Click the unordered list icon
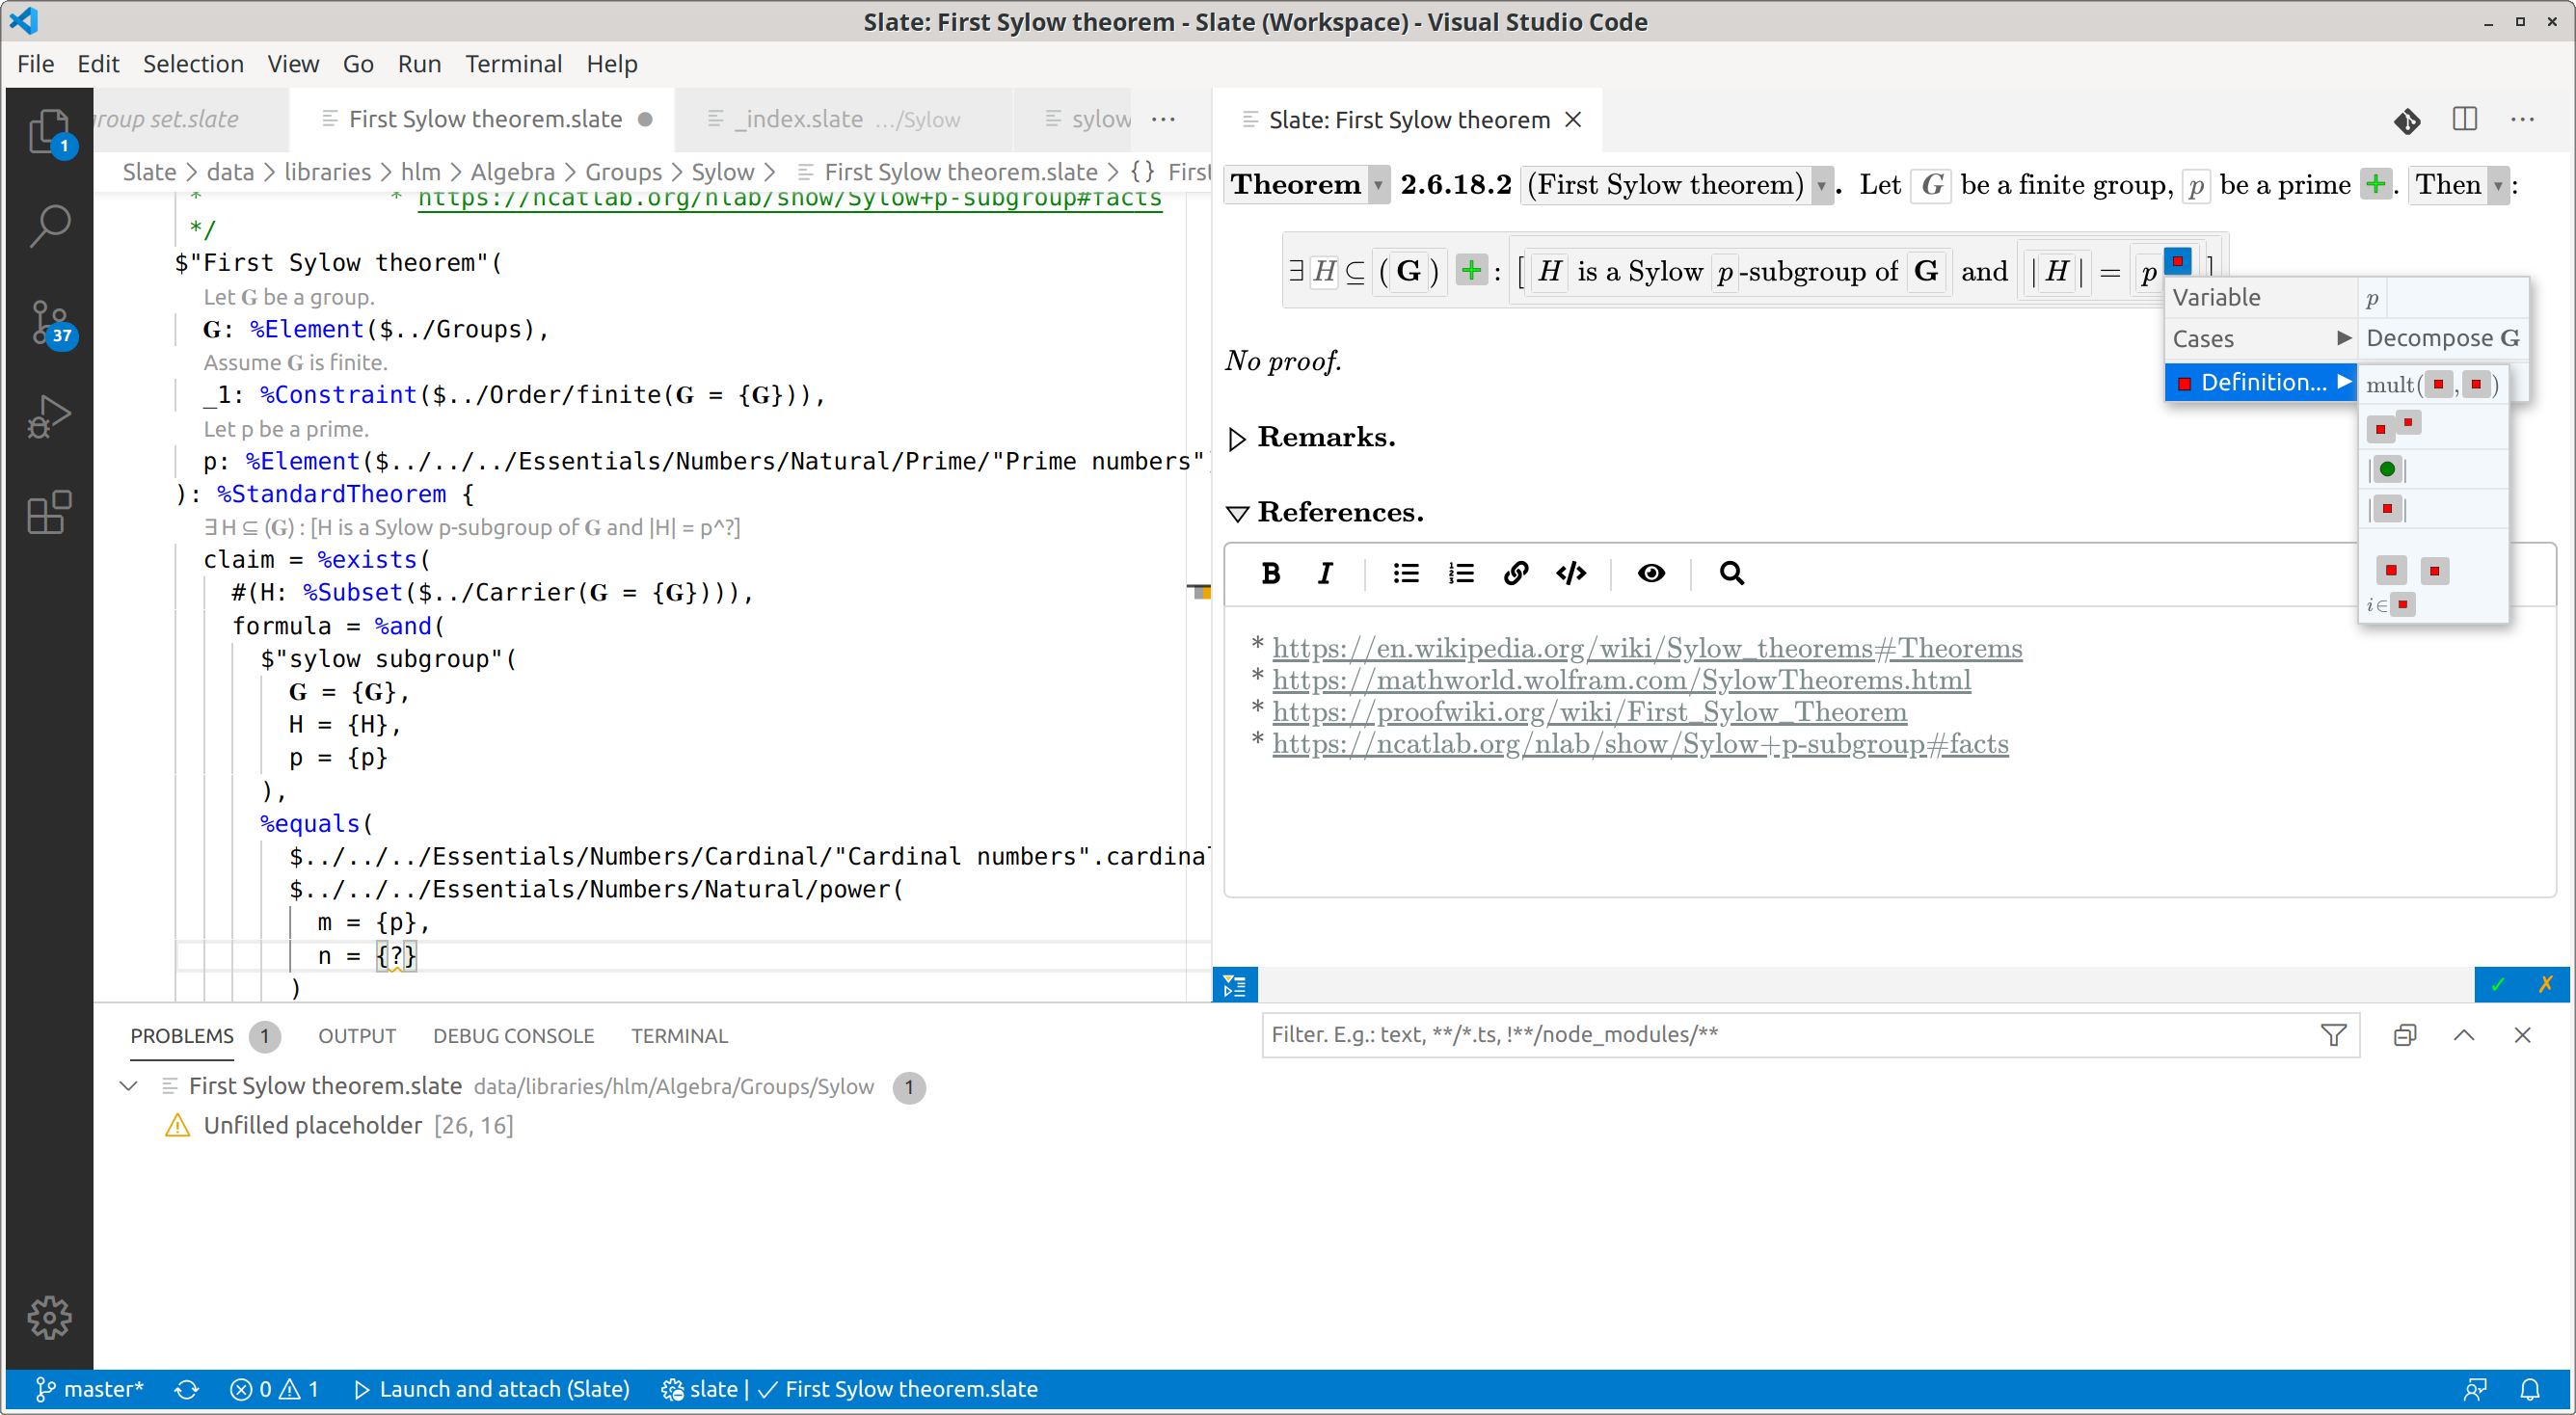Viewport: 2576px width, 1415px height. 1405,573
